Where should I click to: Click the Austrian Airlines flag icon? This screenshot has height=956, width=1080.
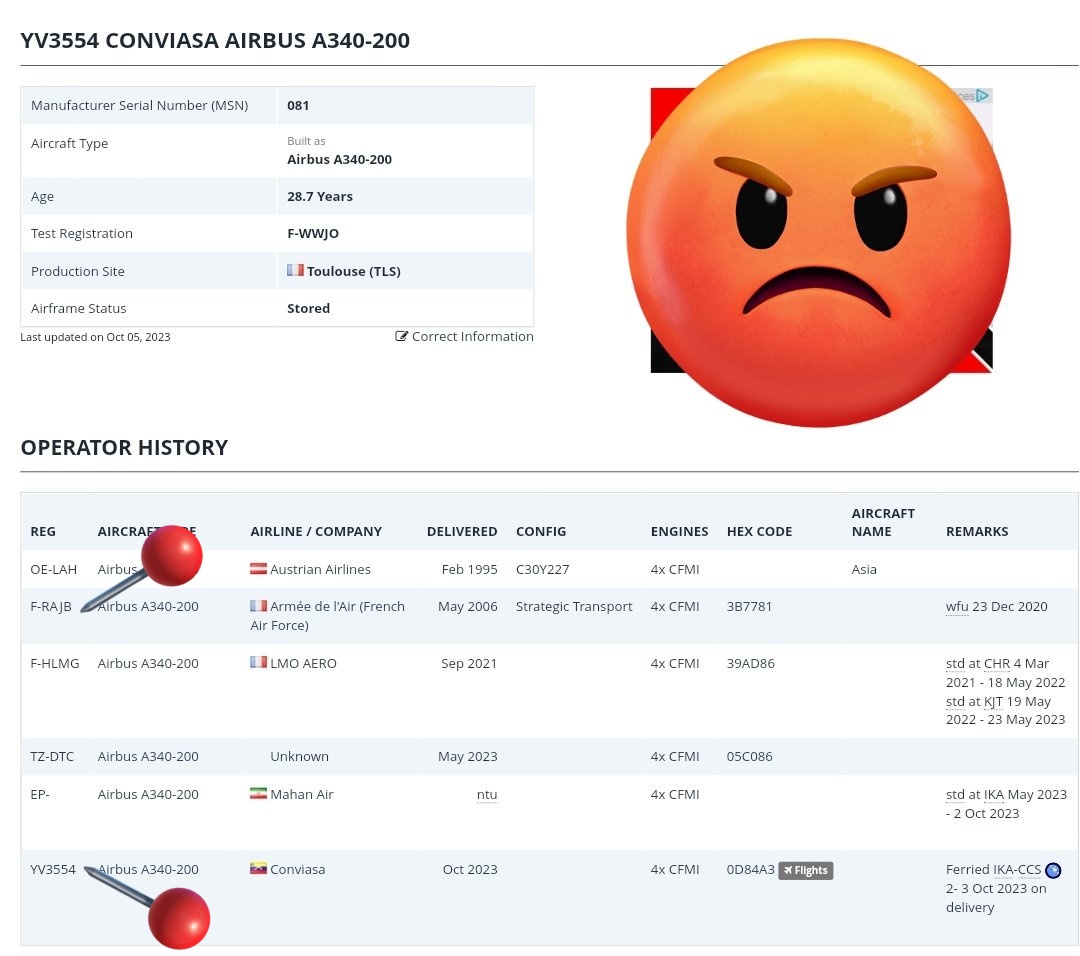258,569
